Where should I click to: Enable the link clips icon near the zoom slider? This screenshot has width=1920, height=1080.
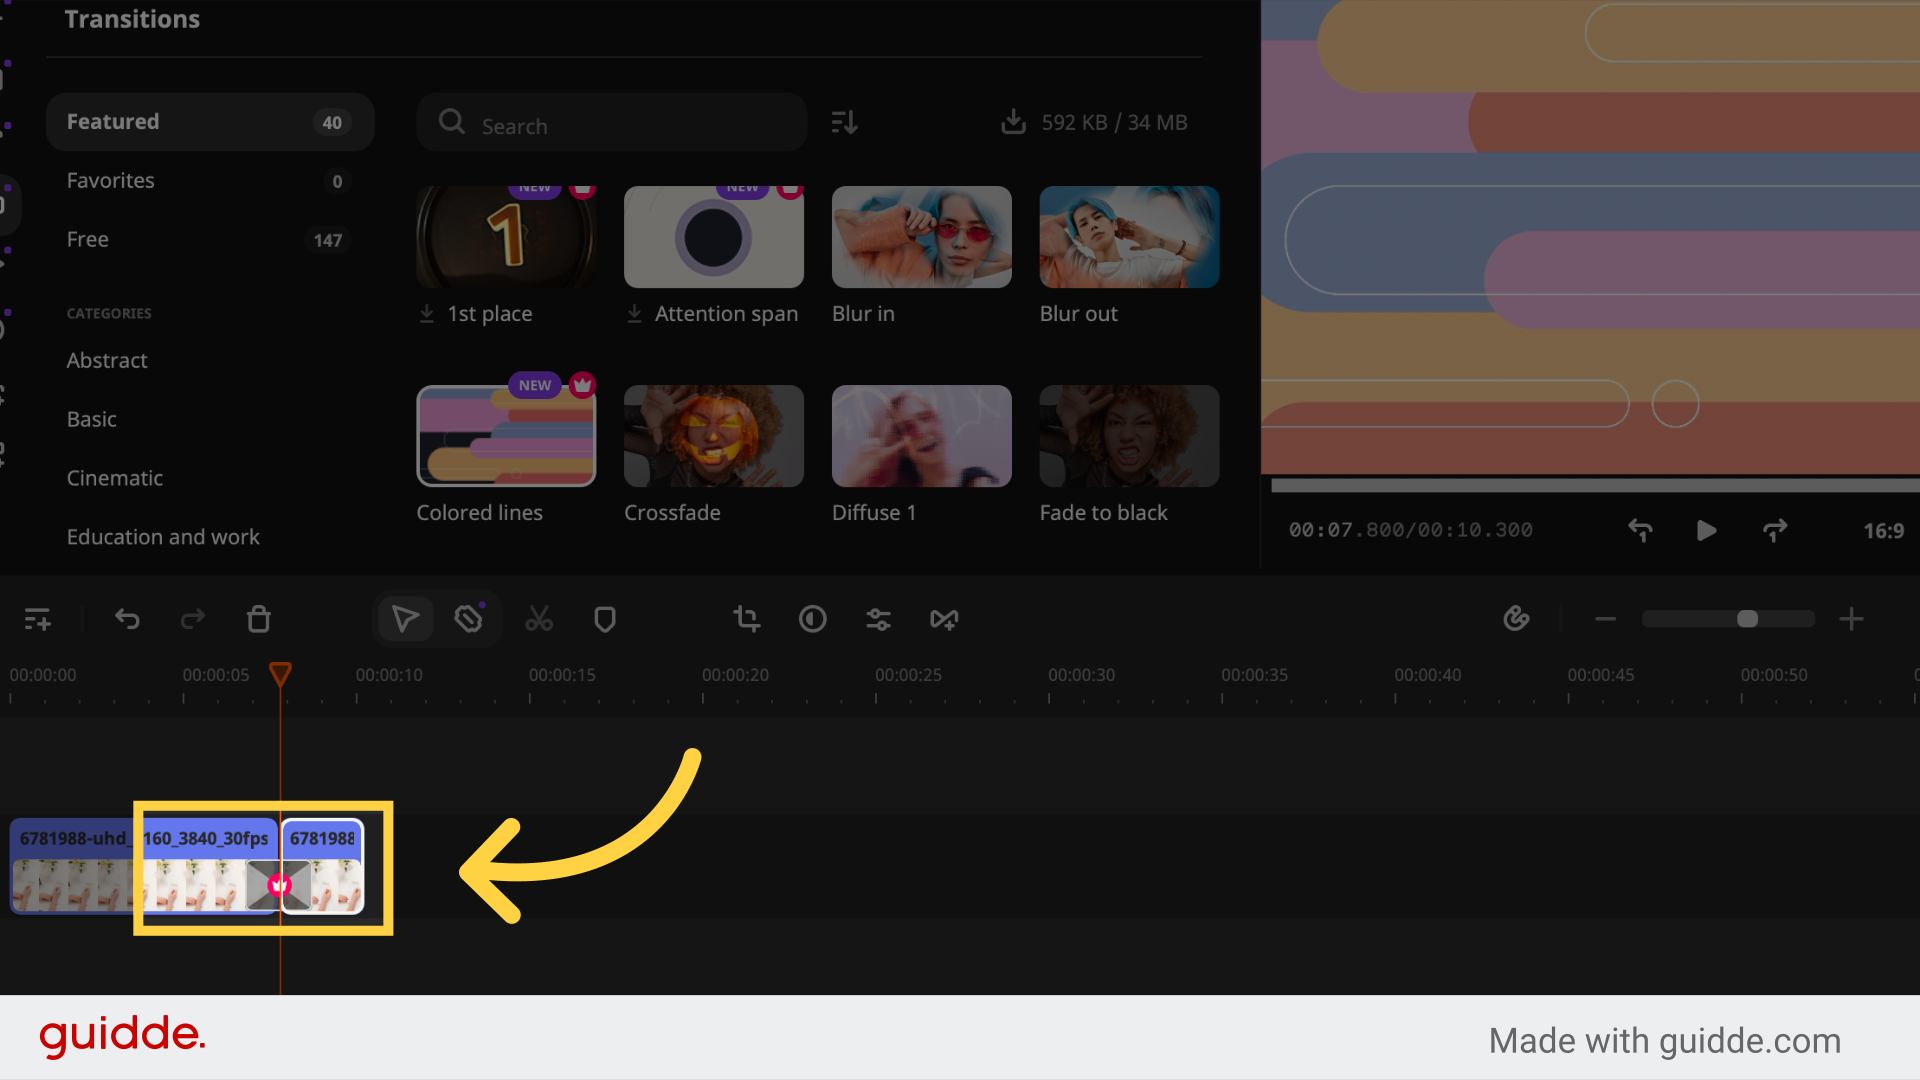coord(1516,619)
